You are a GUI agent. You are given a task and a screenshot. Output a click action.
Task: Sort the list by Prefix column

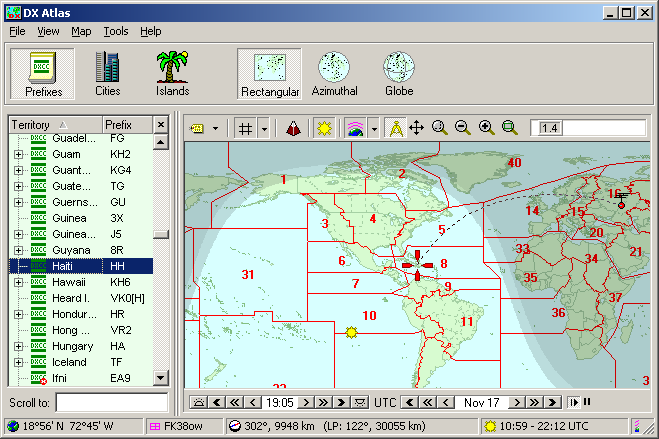(x=127, y=125)
